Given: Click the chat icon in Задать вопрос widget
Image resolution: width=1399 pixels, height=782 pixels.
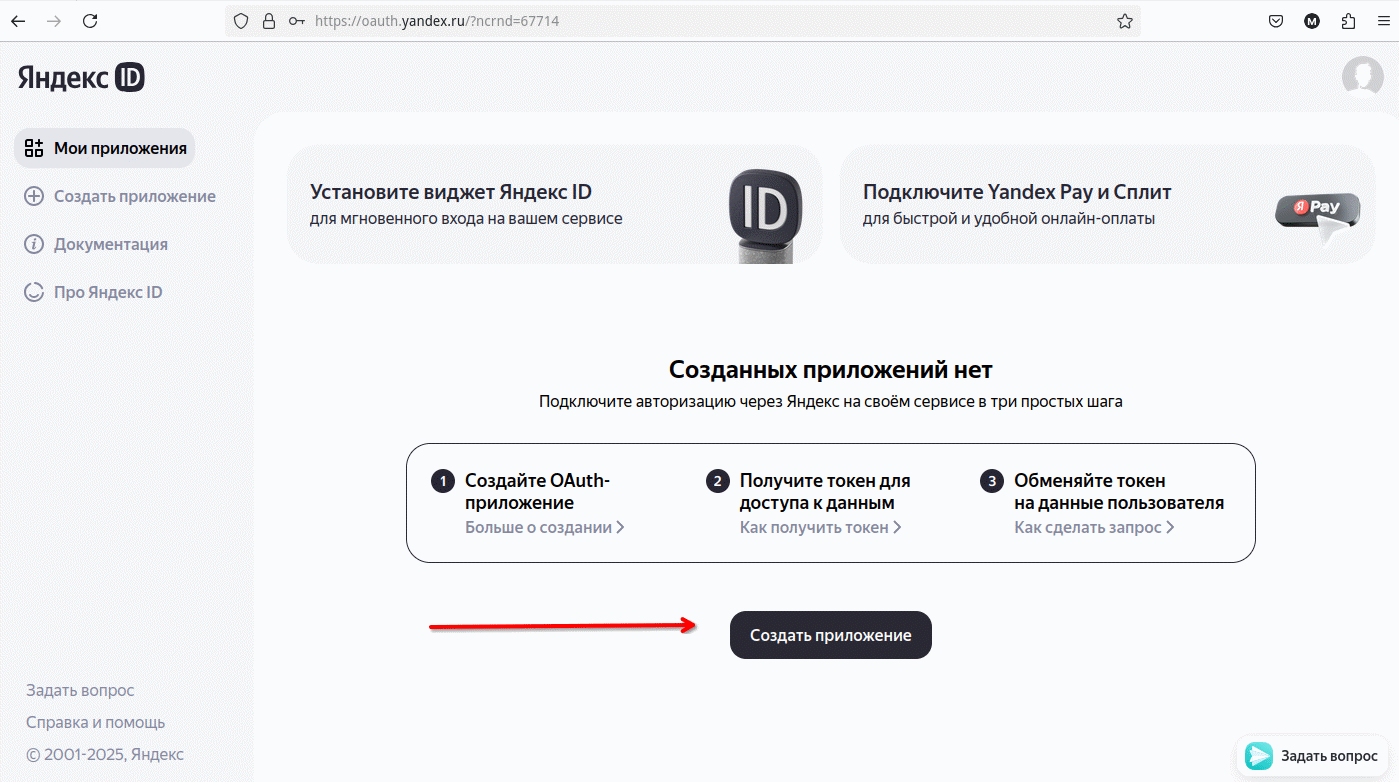Looking at the screenshot, I should (1259, 756).
